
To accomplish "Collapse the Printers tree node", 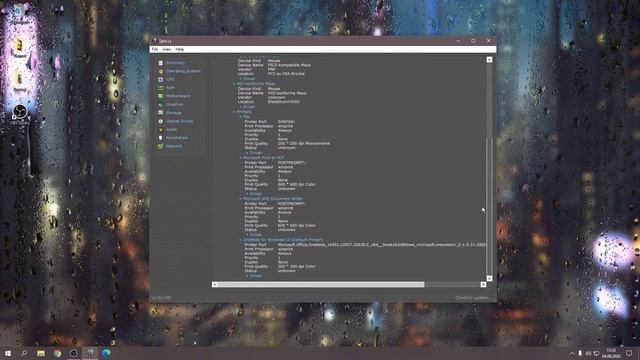I will (x=234, y=112).
